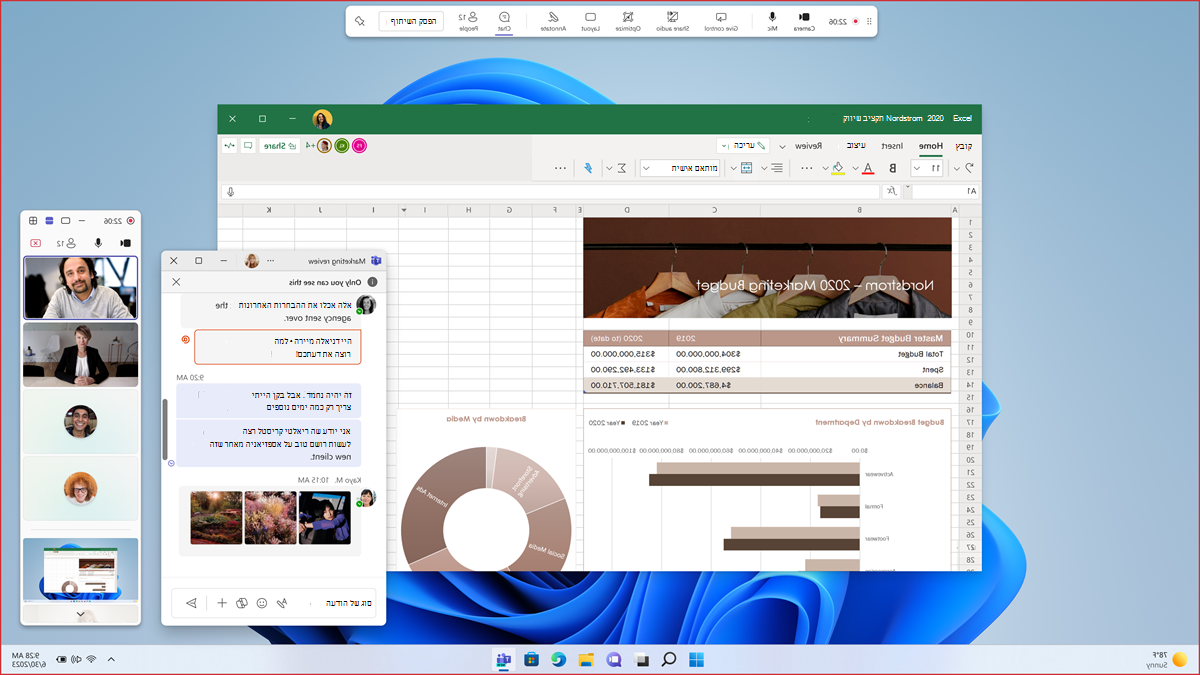Click the sticker or loop icon in chat compose
This screenshot has width=1200, height=675.
click(x=242, y=603)
